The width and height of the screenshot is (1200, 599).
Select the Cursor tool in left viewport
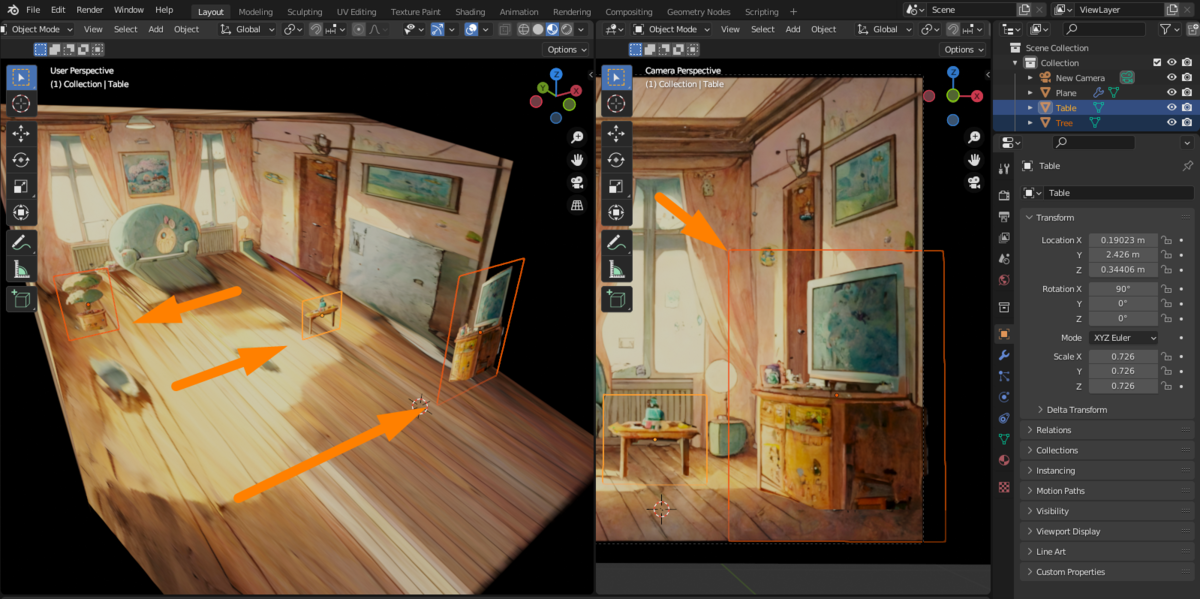coord(21,103)
